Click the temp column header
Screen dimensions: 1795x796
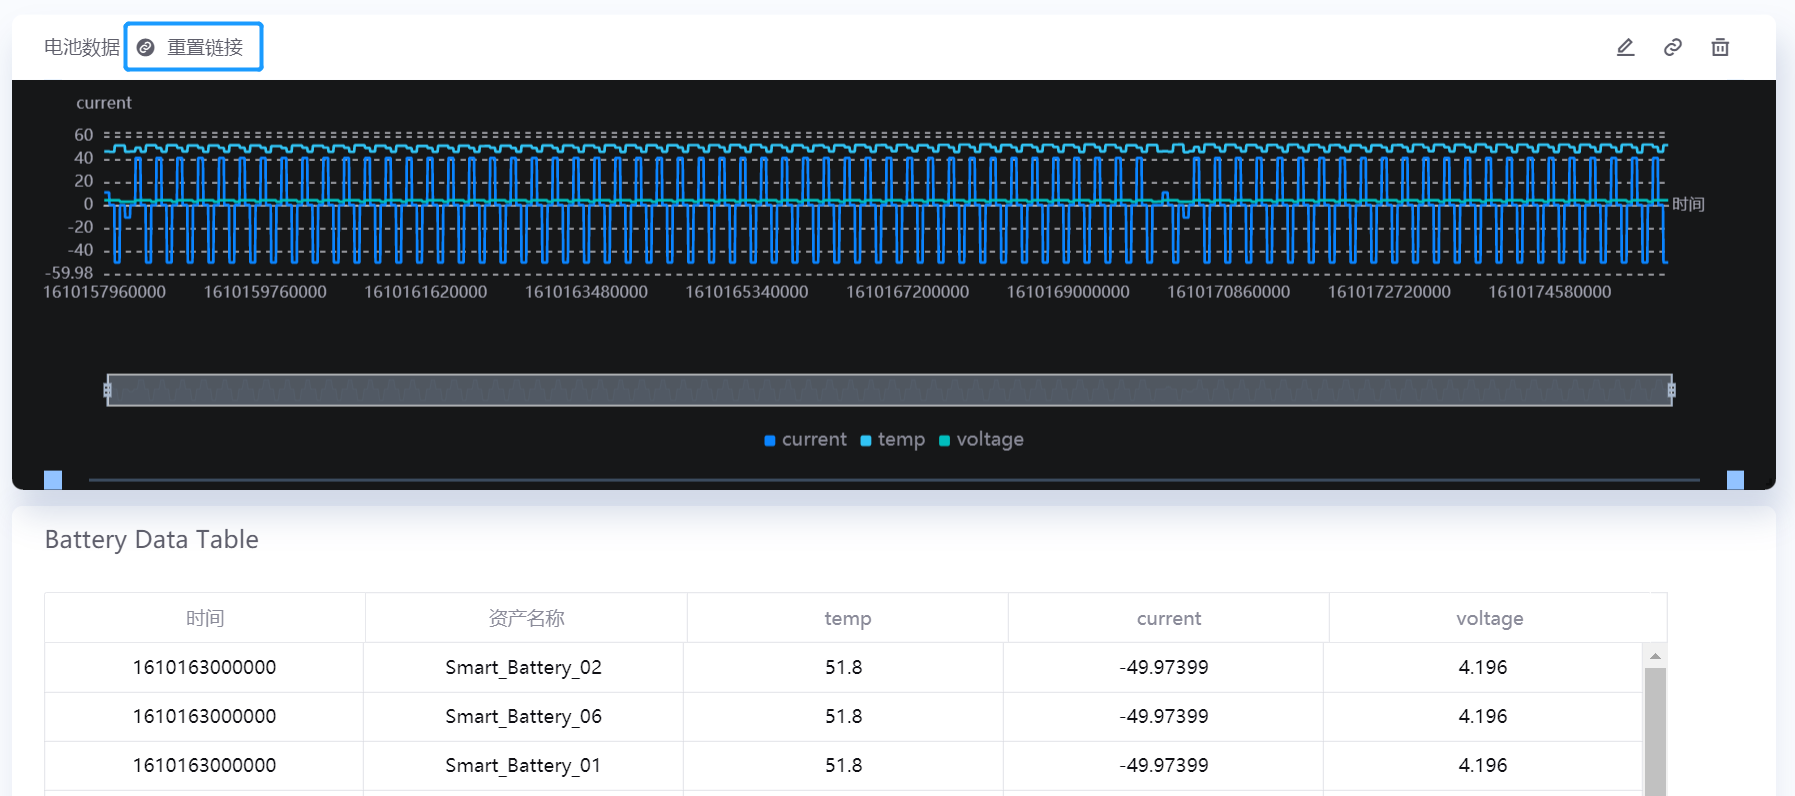click(x=848, y=618)
